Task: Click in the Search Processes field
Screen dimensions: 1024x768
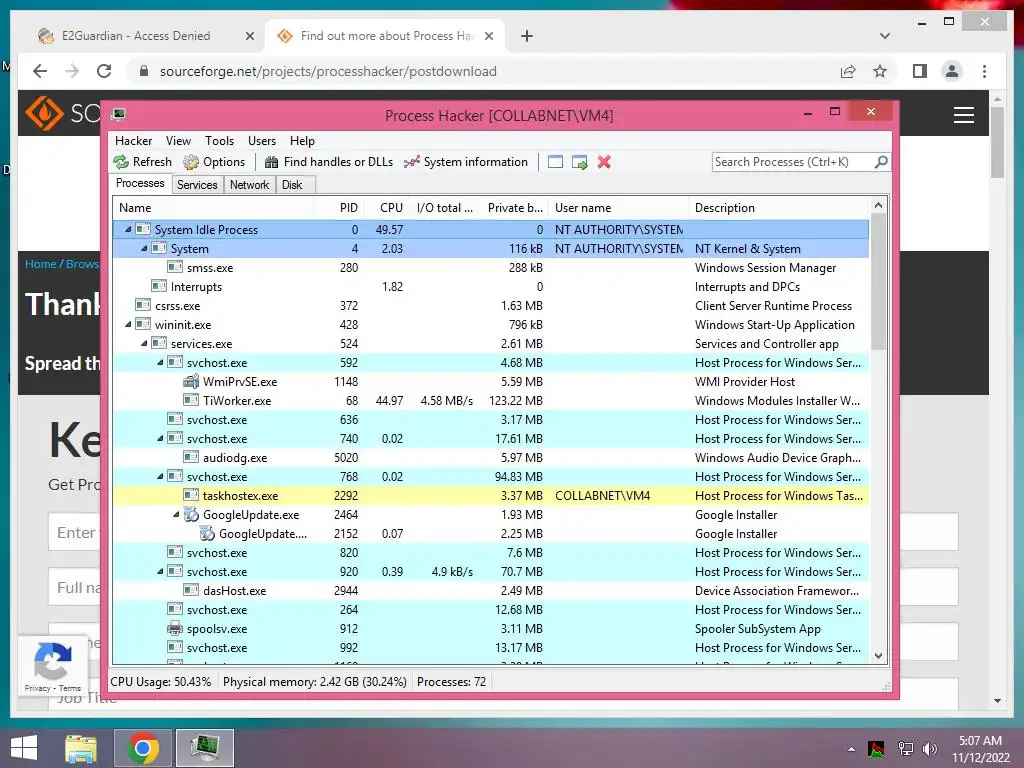Action: pos(793,162)
